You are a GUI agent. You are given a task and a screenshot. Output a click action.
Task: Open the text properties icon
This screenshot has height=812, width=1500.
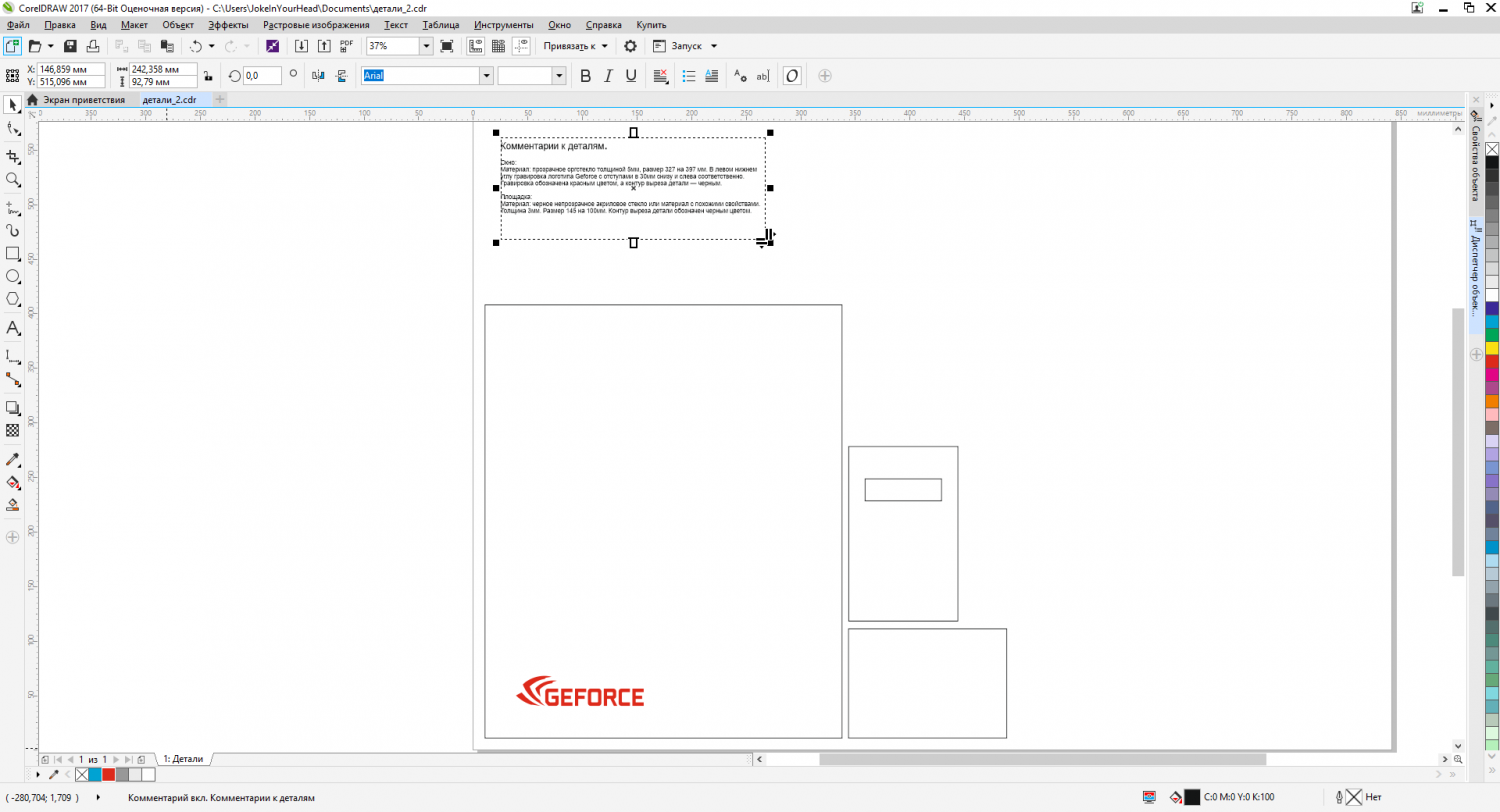coord(740,75)
